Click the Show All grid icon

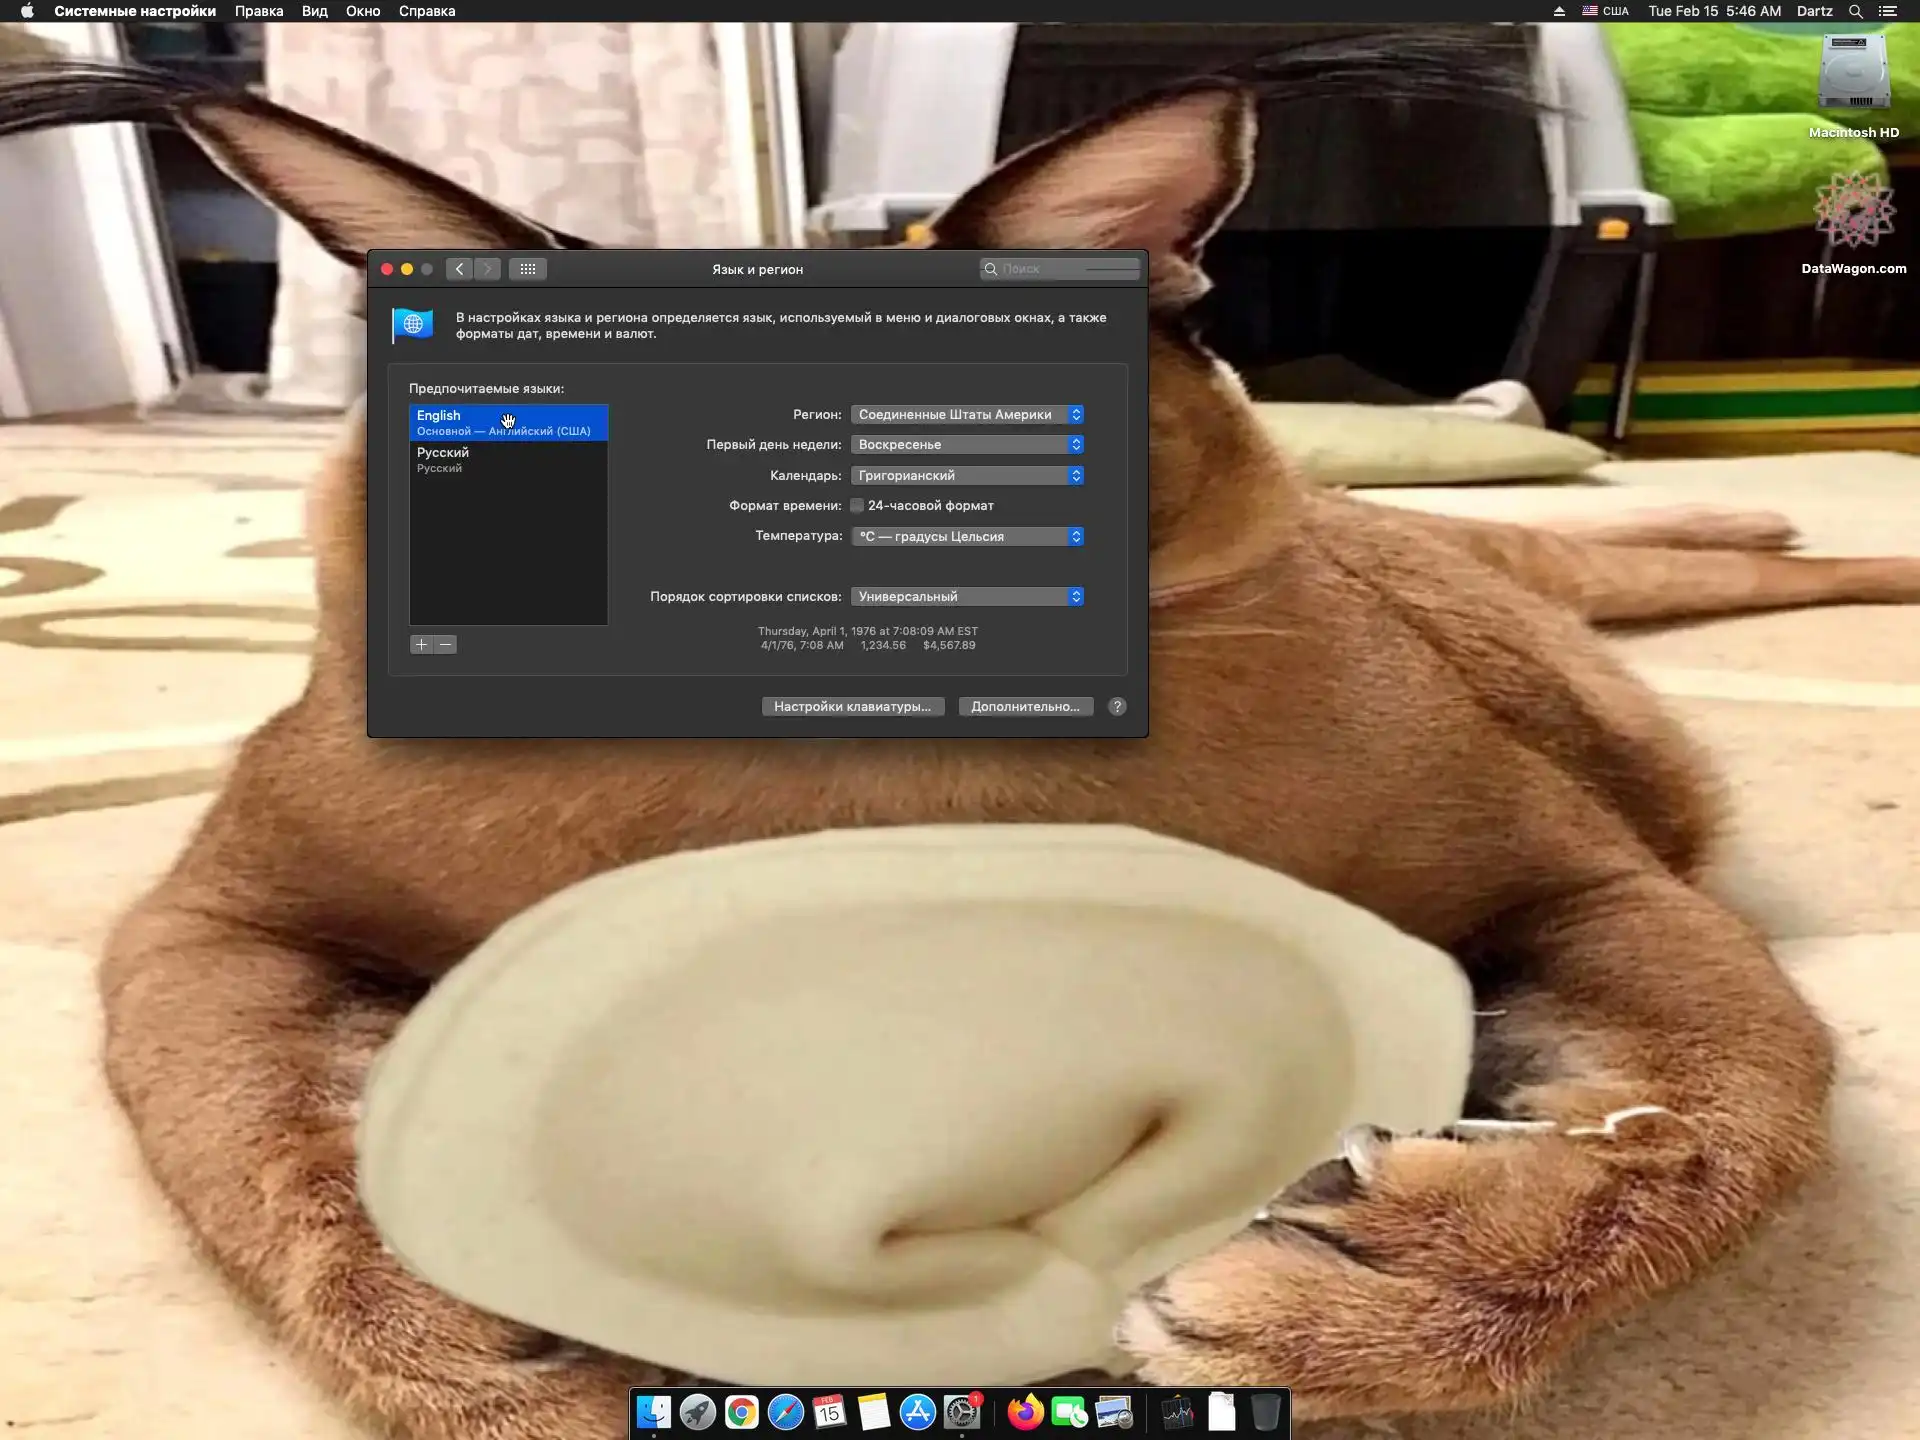(527, 269)
